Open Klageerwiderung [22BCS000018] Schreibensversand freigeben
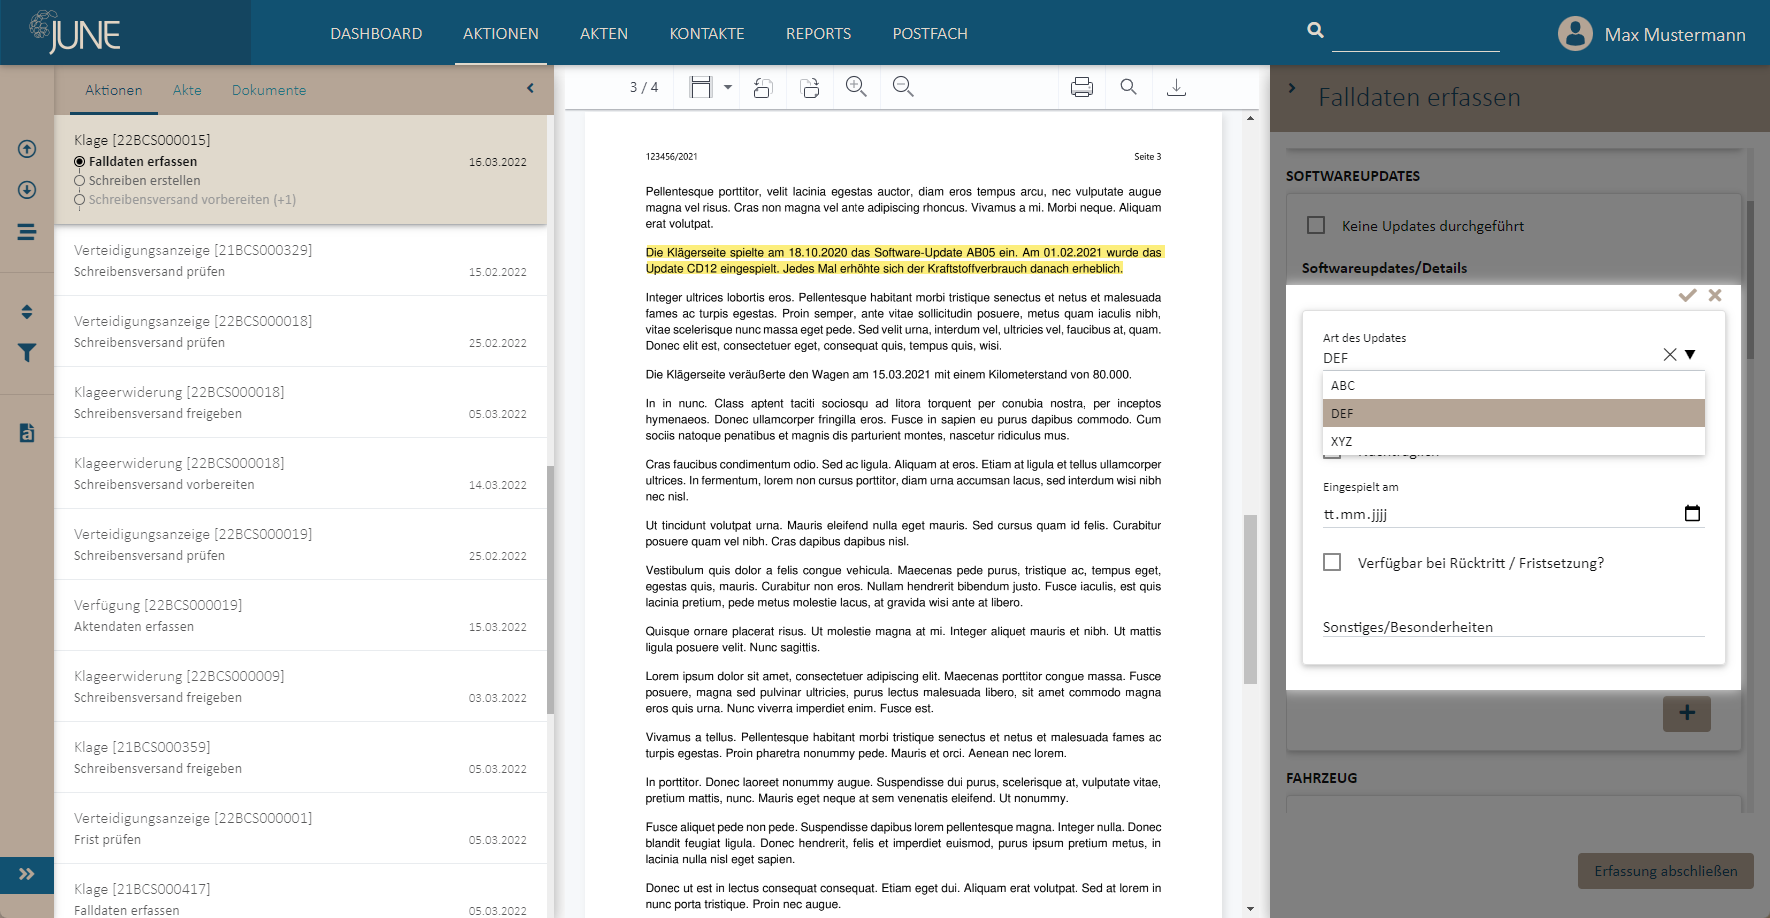 pos(300,402)
